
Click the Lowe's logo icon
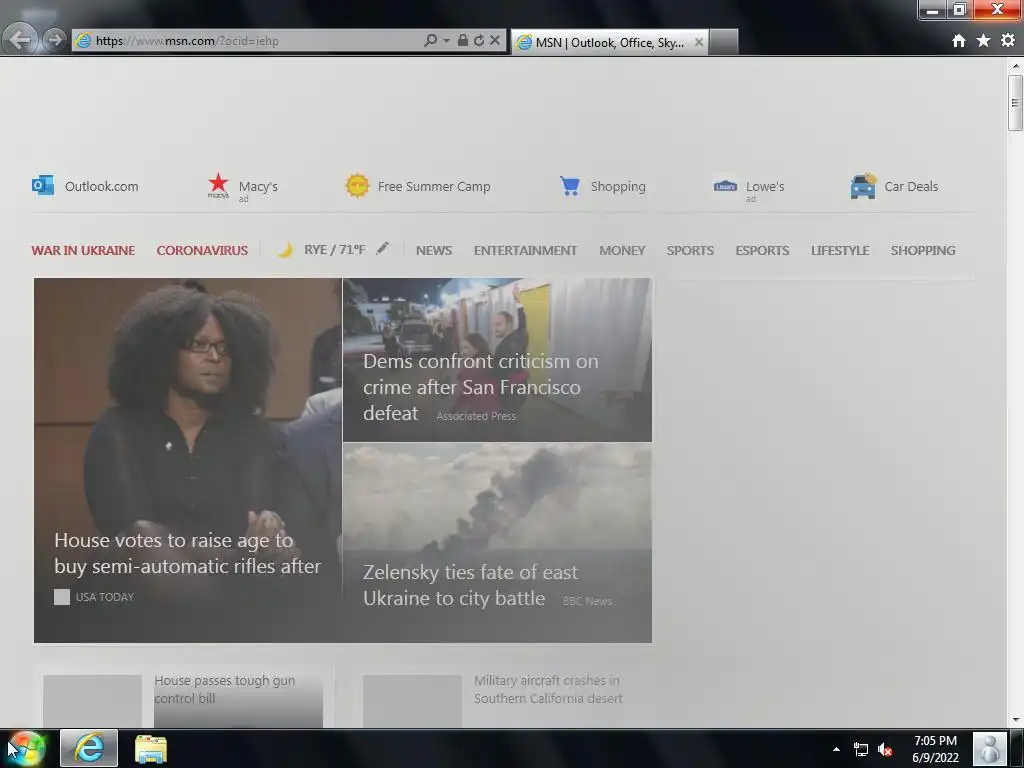click(x=725, y=186)
